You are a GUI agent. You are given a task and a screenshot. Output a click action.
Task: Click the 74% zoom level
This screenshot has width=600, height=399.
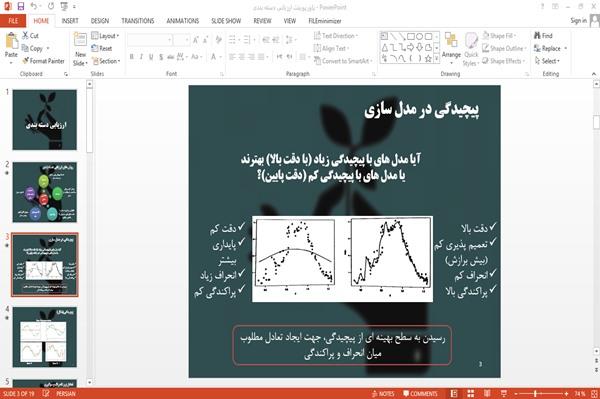580,394
